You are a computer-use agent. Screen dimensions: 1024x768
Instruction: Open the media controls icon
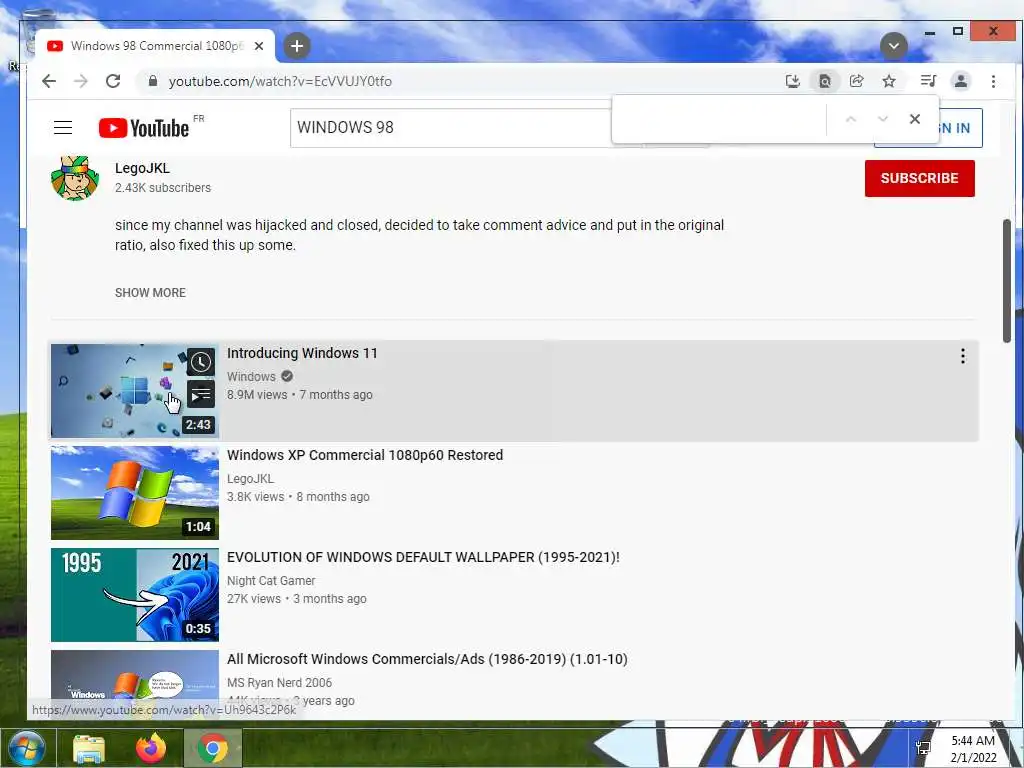click(928, 81)
